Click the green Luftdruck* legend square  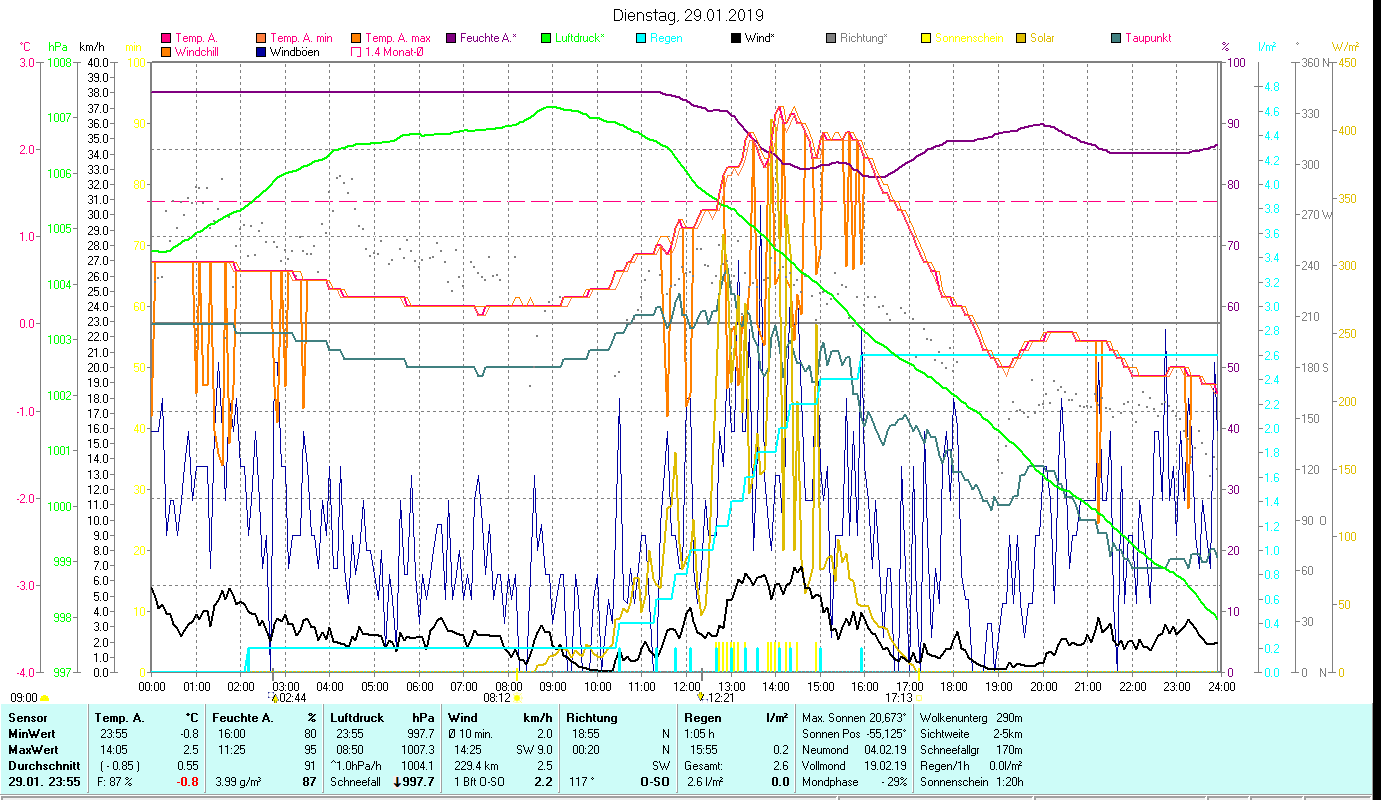pyautogui.click(x=546, y=39)
